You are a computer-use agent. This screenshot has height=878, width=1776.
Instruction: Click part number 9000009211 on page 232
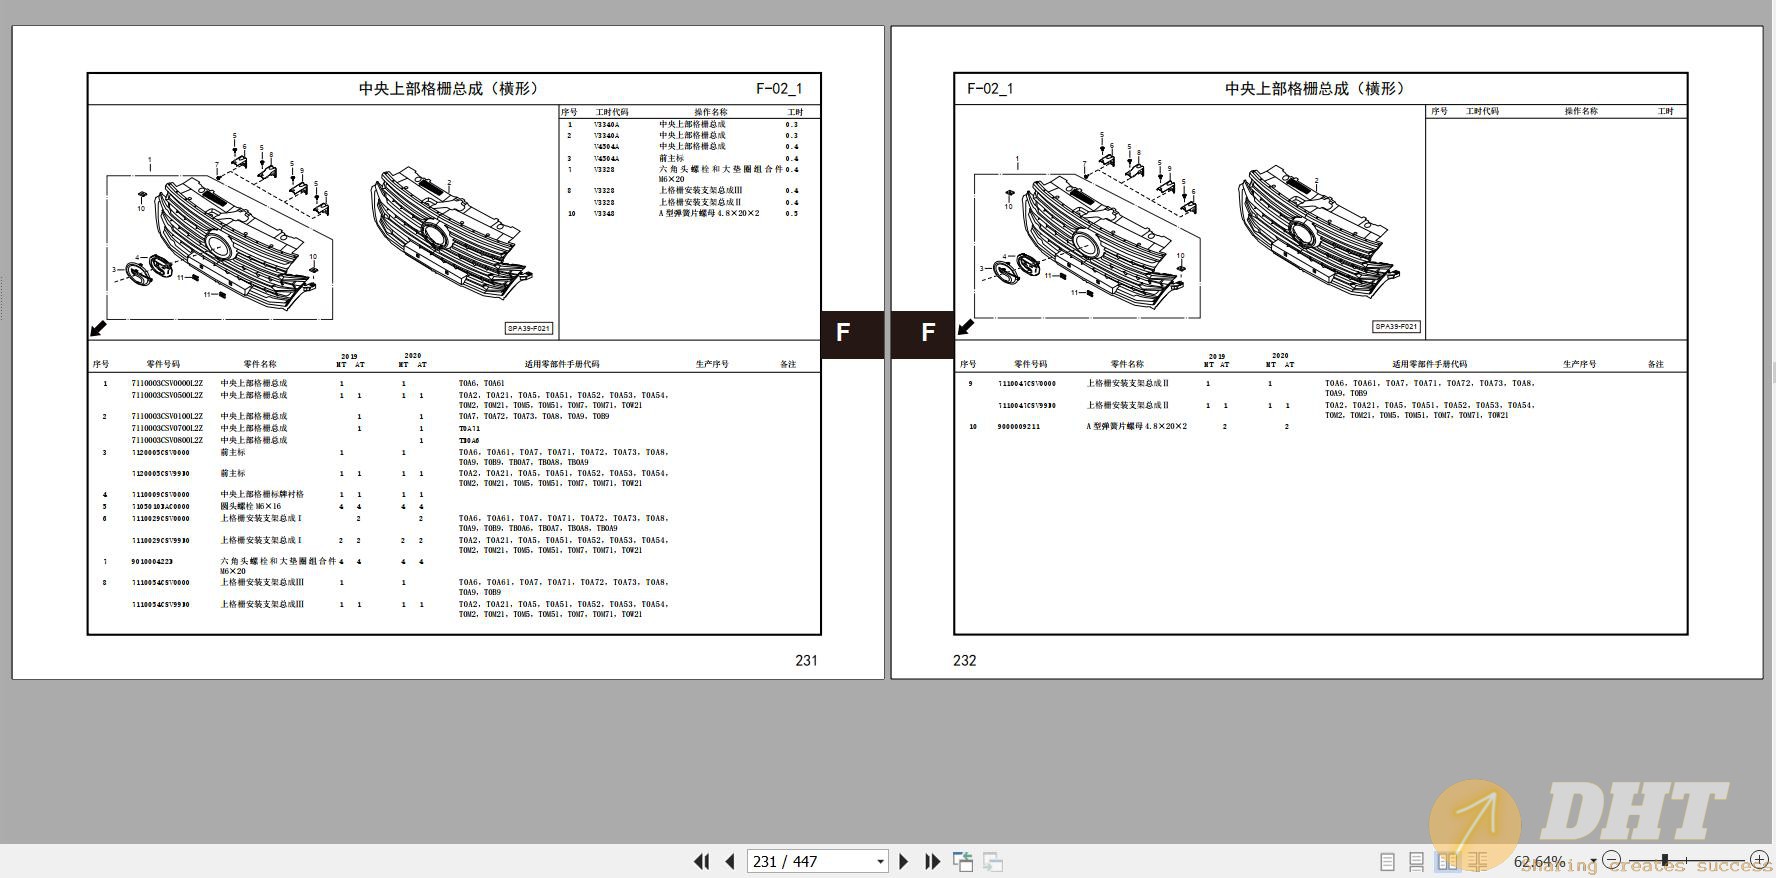coord(1019,427)
